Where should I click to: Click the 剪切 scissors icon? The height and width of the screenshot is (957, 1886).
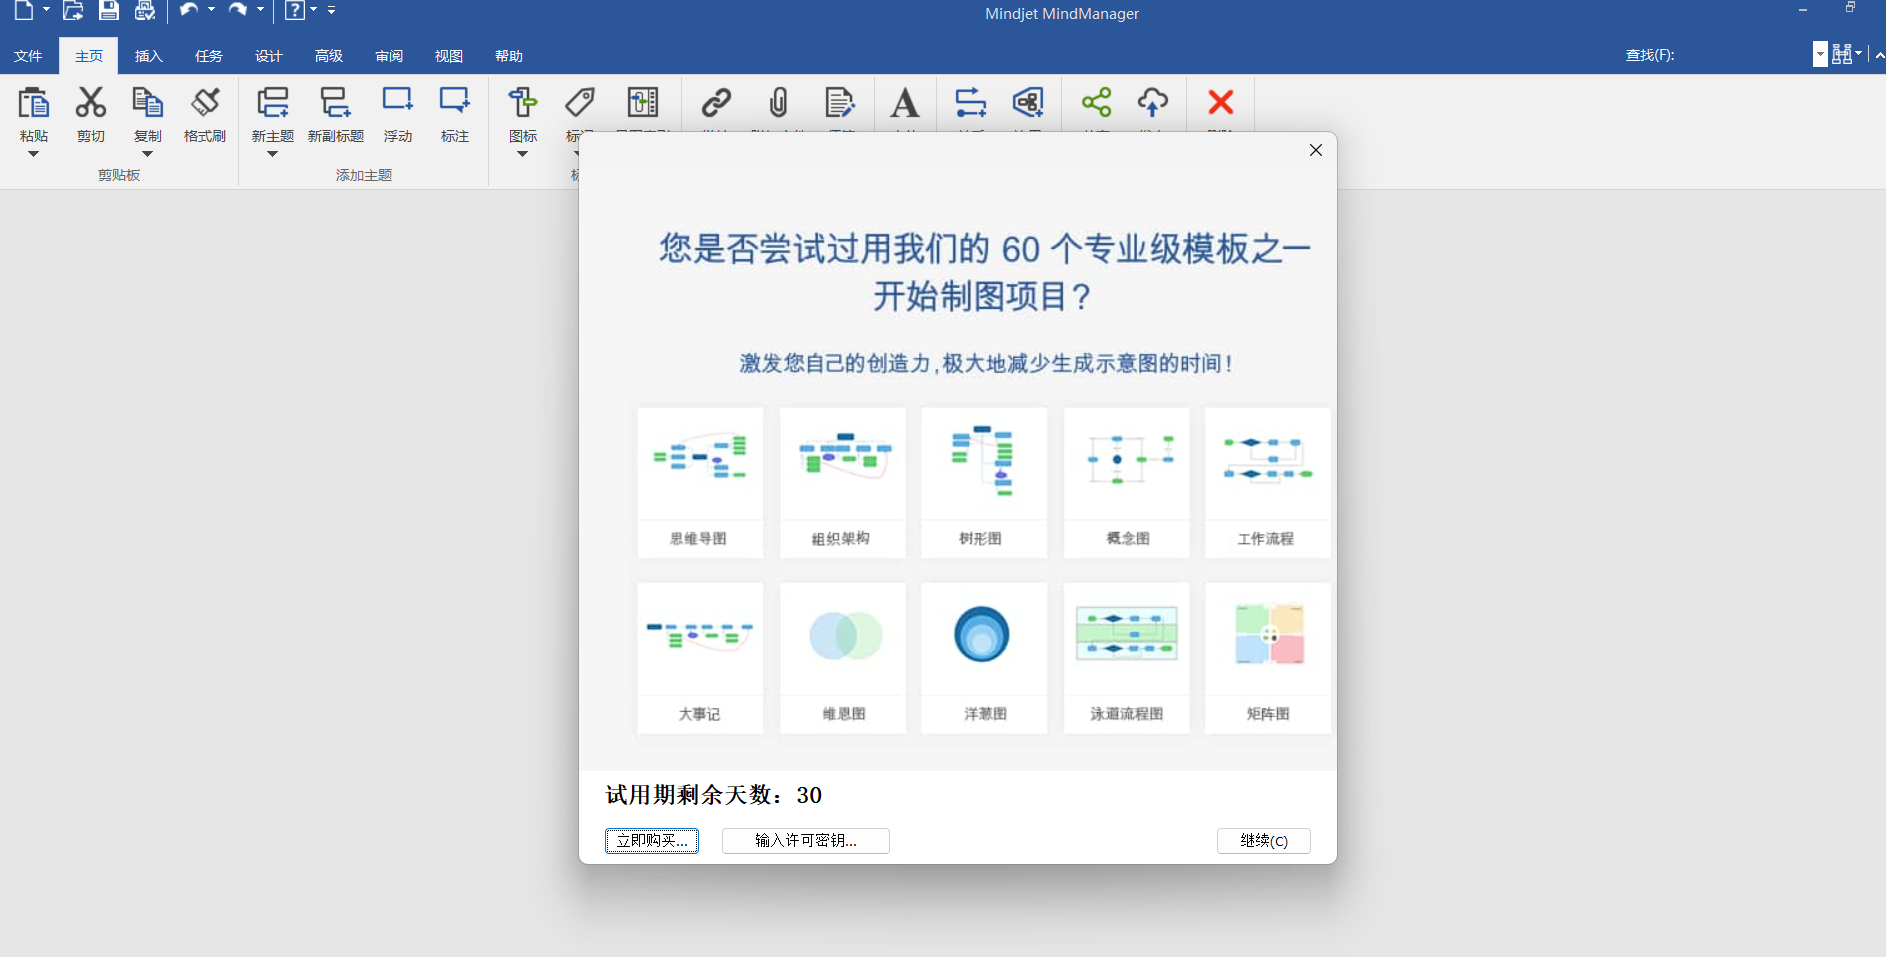pyautogui.click(x=91, y=103)
